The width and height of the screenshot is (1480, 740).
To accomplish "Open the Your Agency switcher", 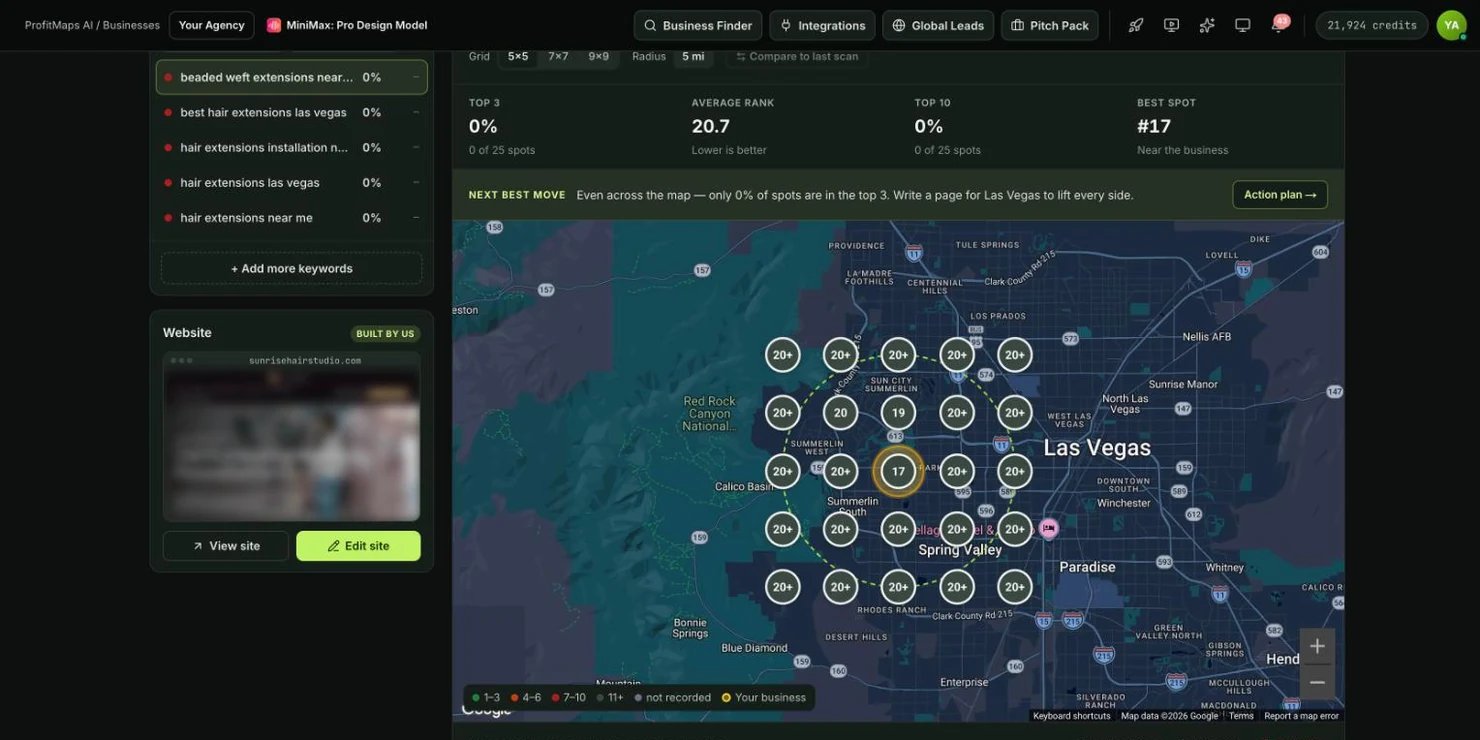I will 211,25.
